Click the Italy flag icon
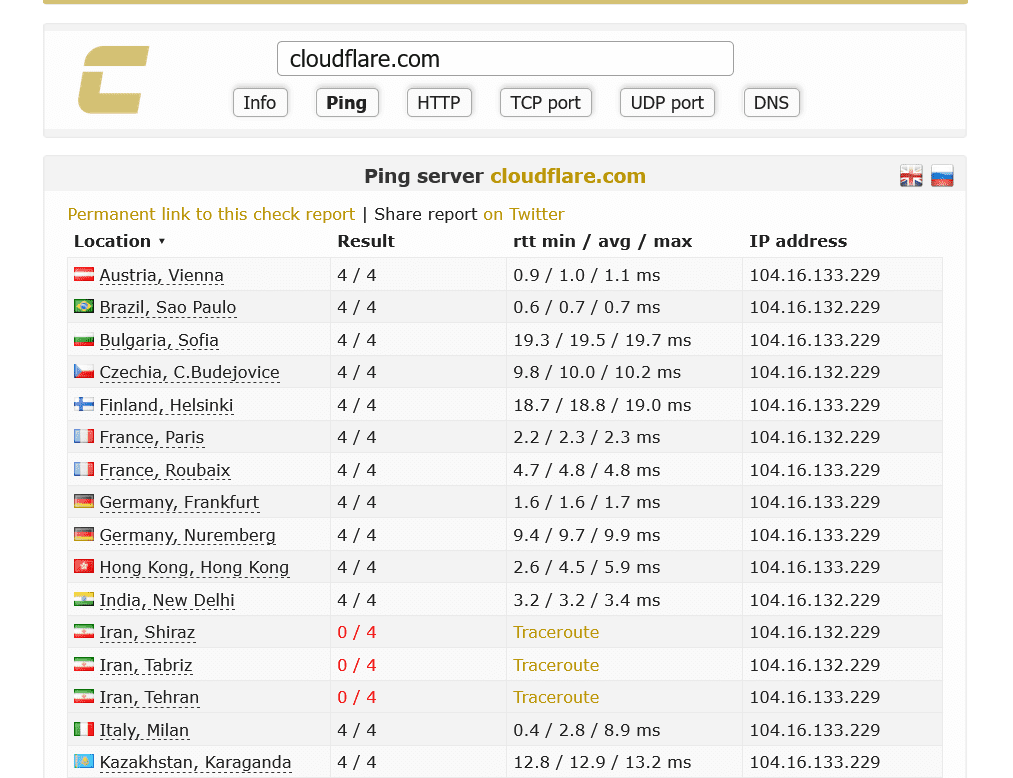 pyautogui.click(x=84, y=730)
